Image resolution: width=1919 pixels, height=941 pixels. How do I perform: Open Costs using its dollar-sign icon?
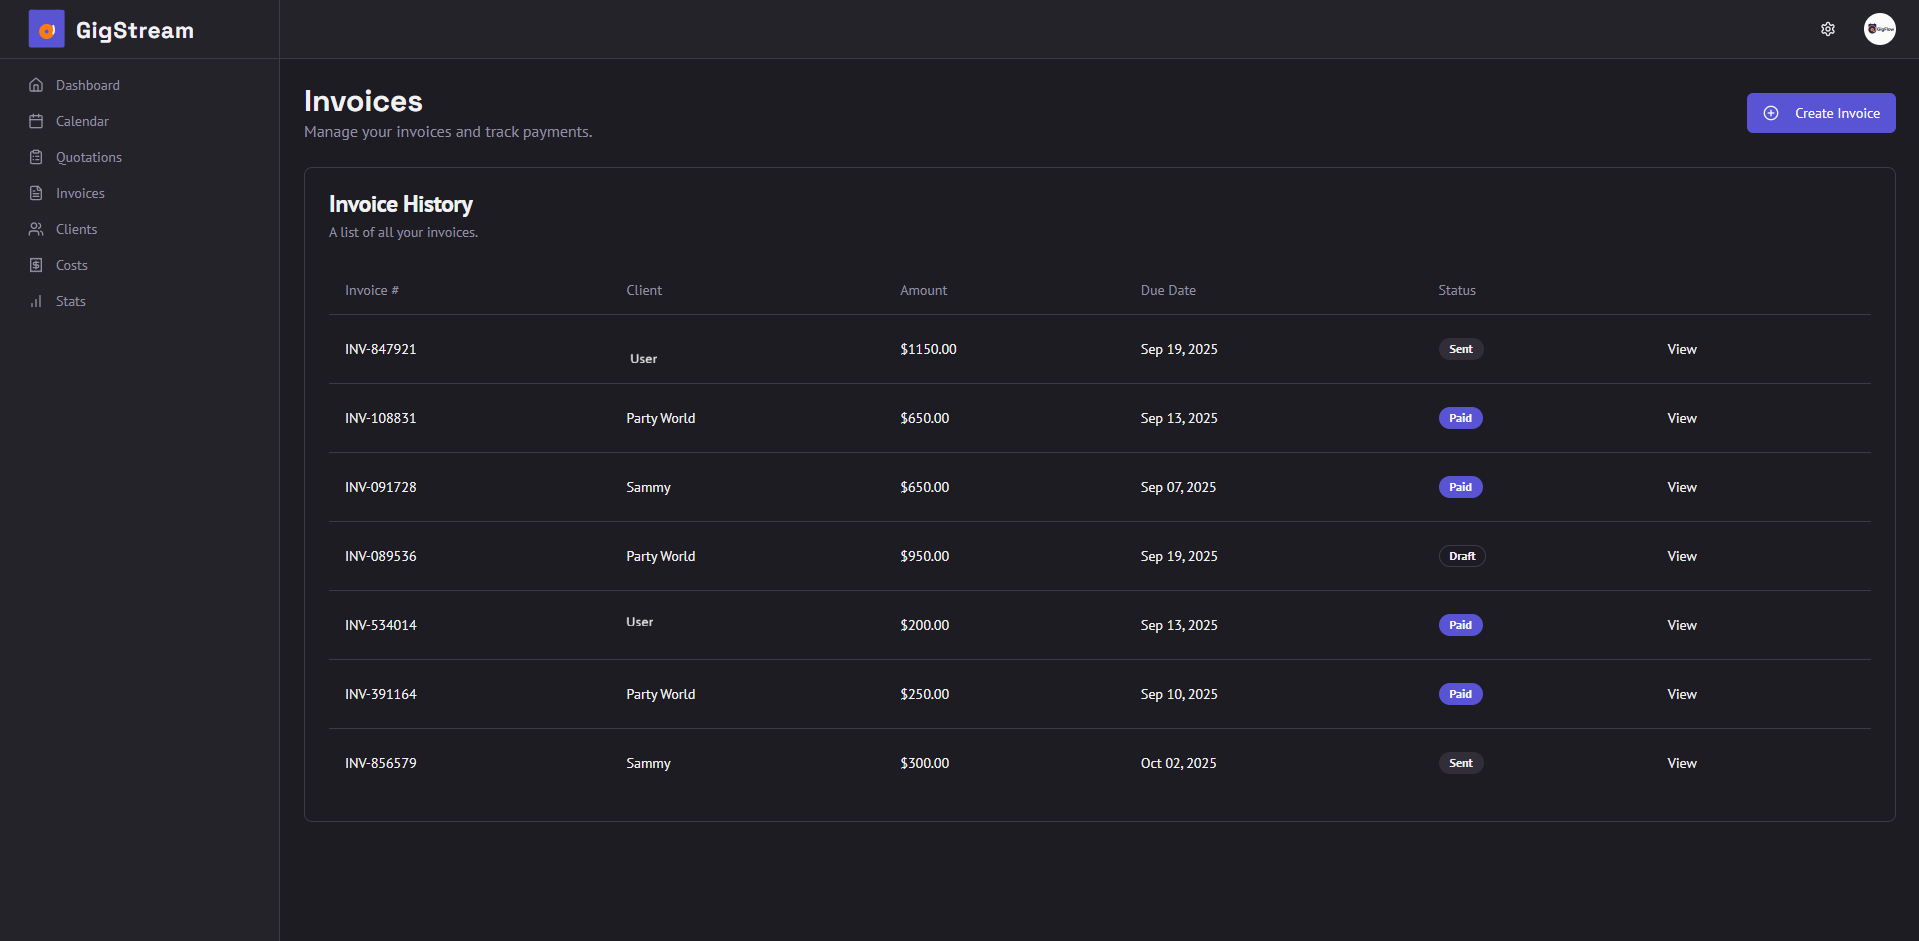[36, 264]
